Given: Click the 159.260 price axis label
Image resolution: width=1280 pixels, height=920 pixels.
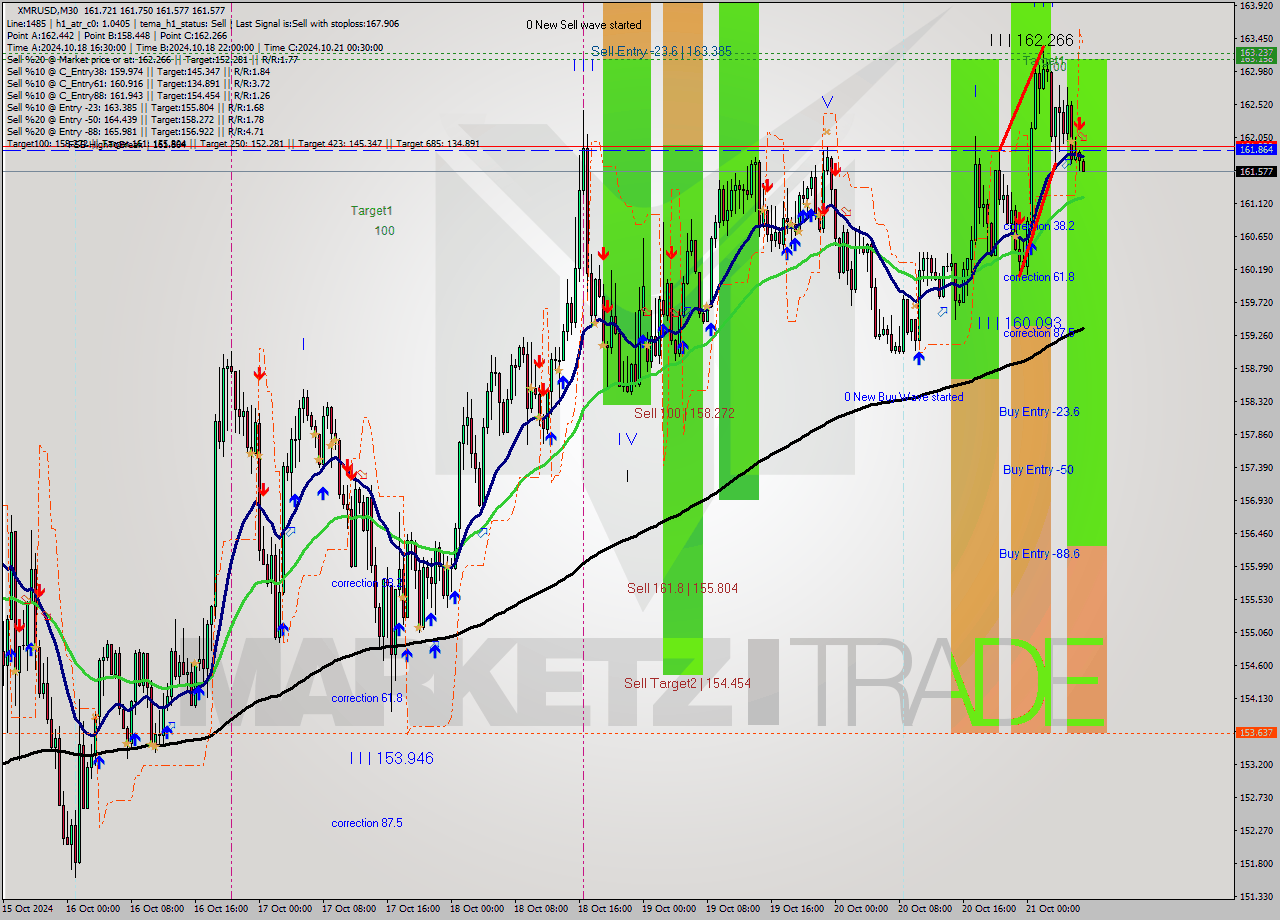Looking at the screenshot, I should (x=1256, y=336).
